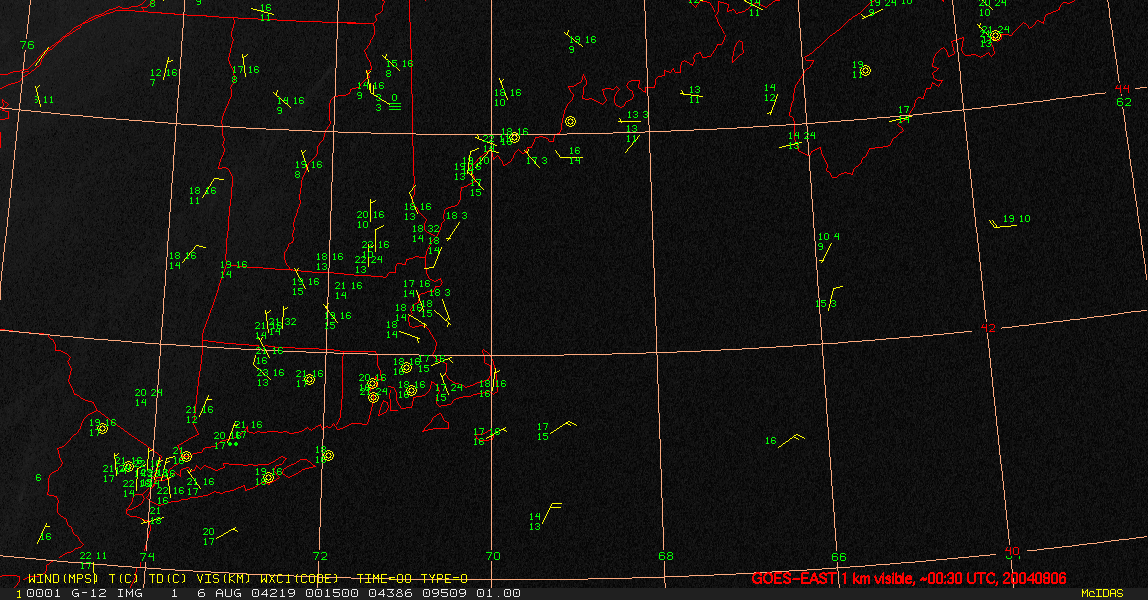The height and width of the screenshot is (600, 1148).
Task: Click the 001500 time value in status line
Action: (332, 593)
